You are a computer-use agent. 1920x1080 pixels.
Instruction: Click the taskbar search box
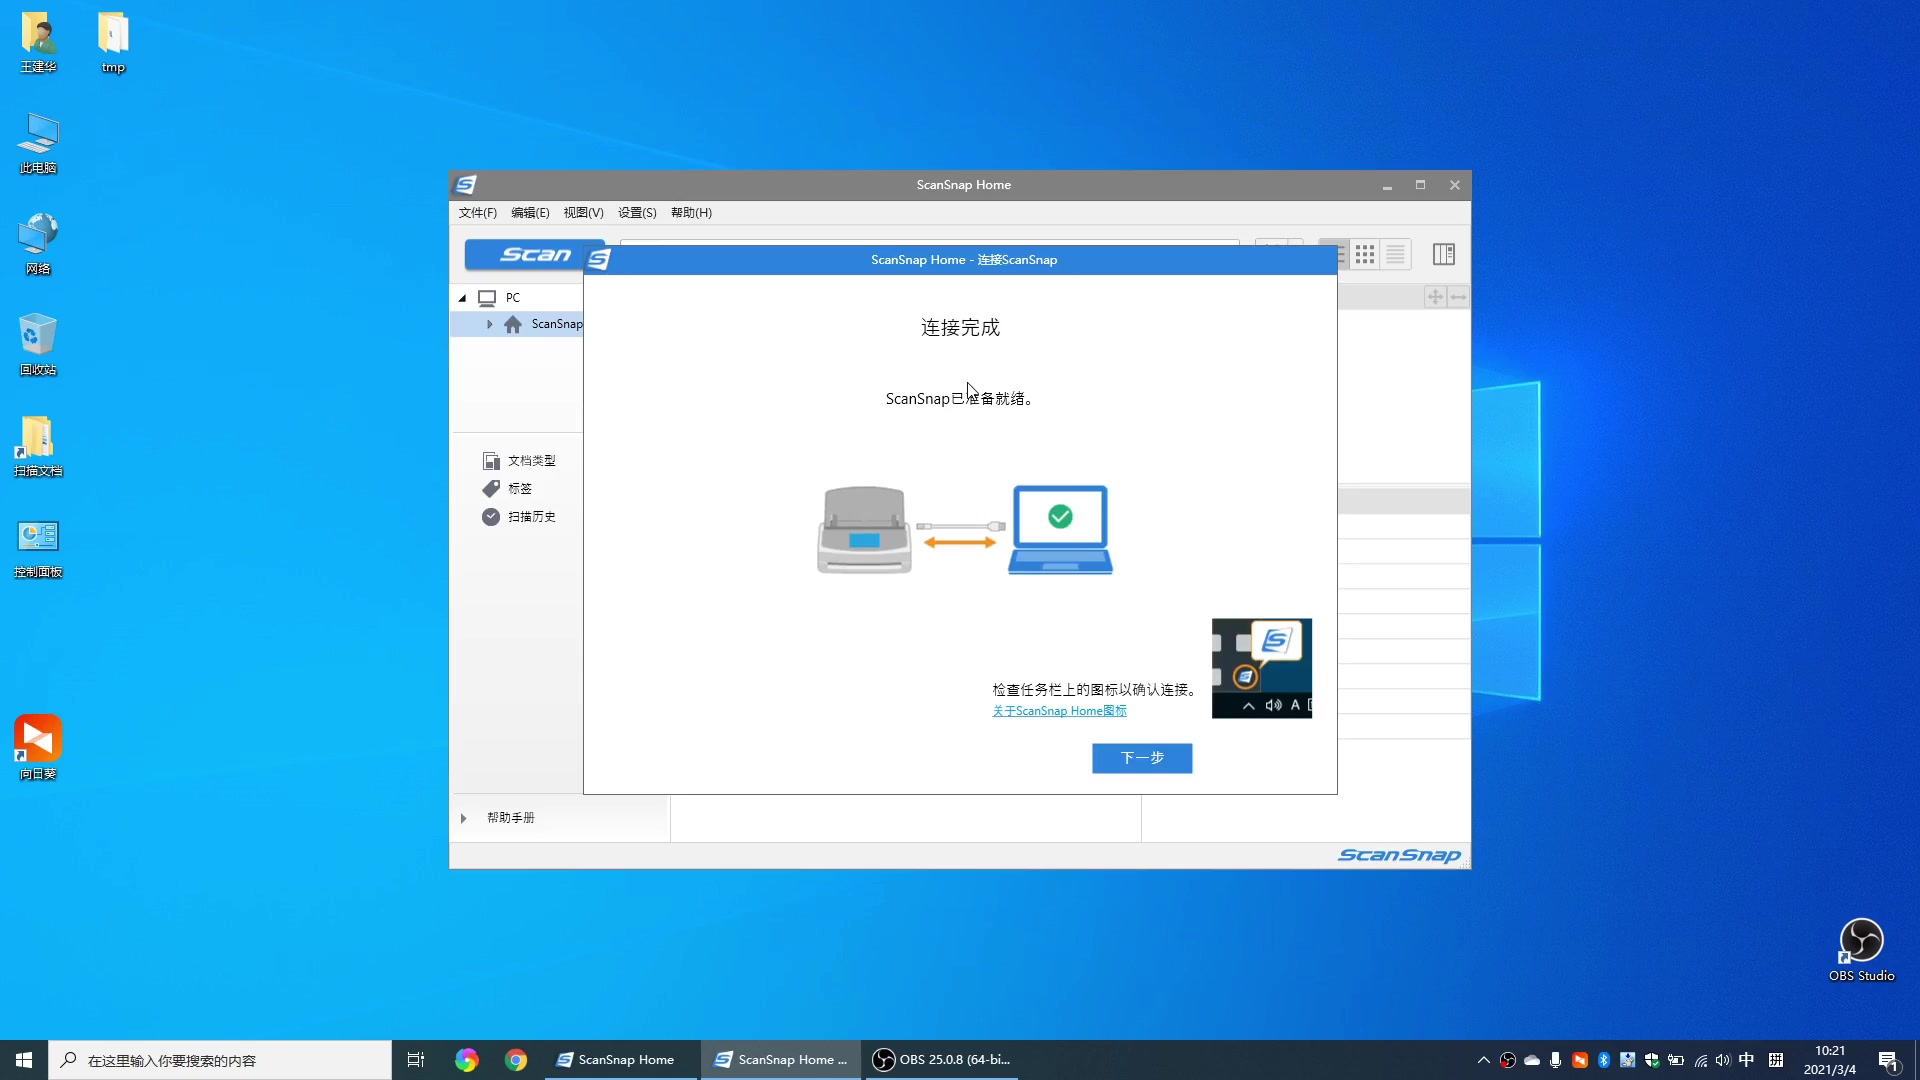pos(220,1060)
